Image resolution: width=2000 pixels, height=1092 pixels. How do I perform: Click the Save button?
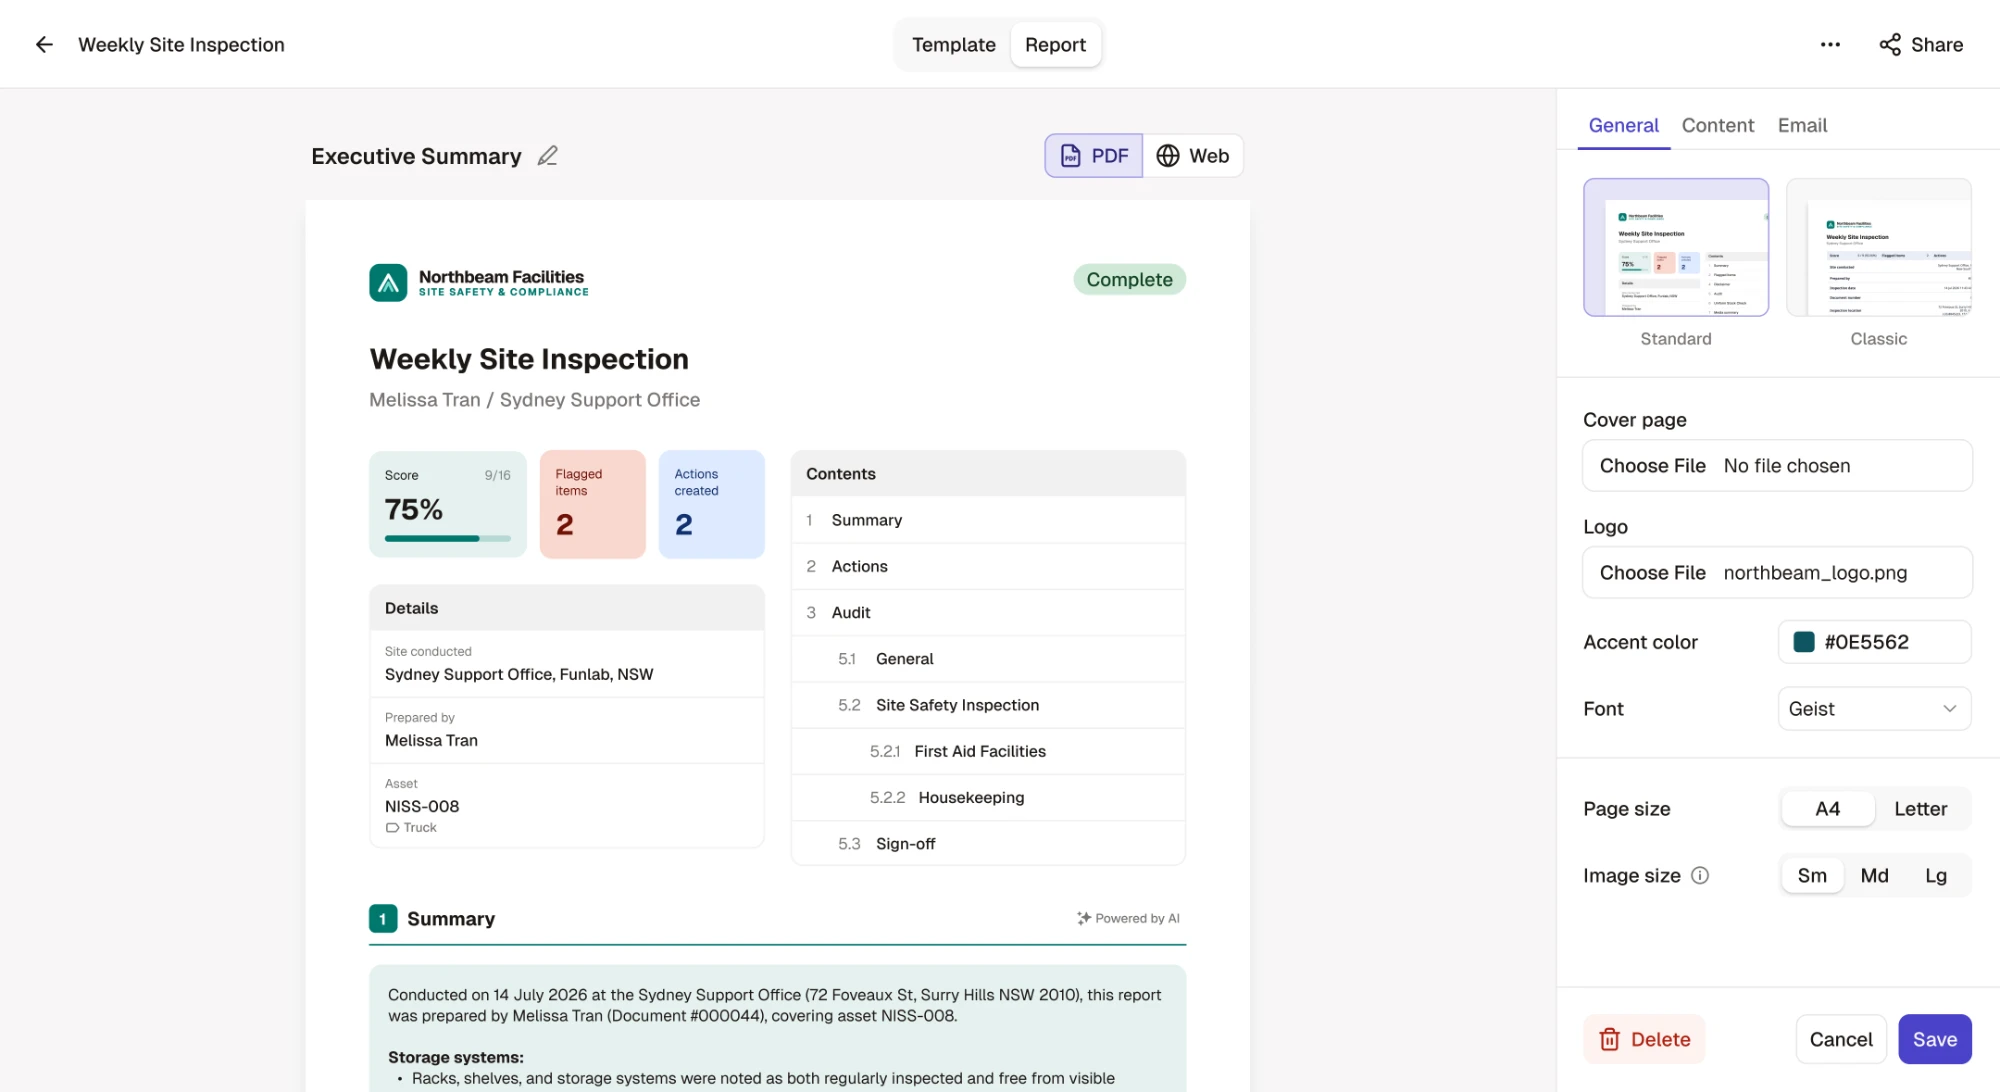(x=1935, y=1039)
